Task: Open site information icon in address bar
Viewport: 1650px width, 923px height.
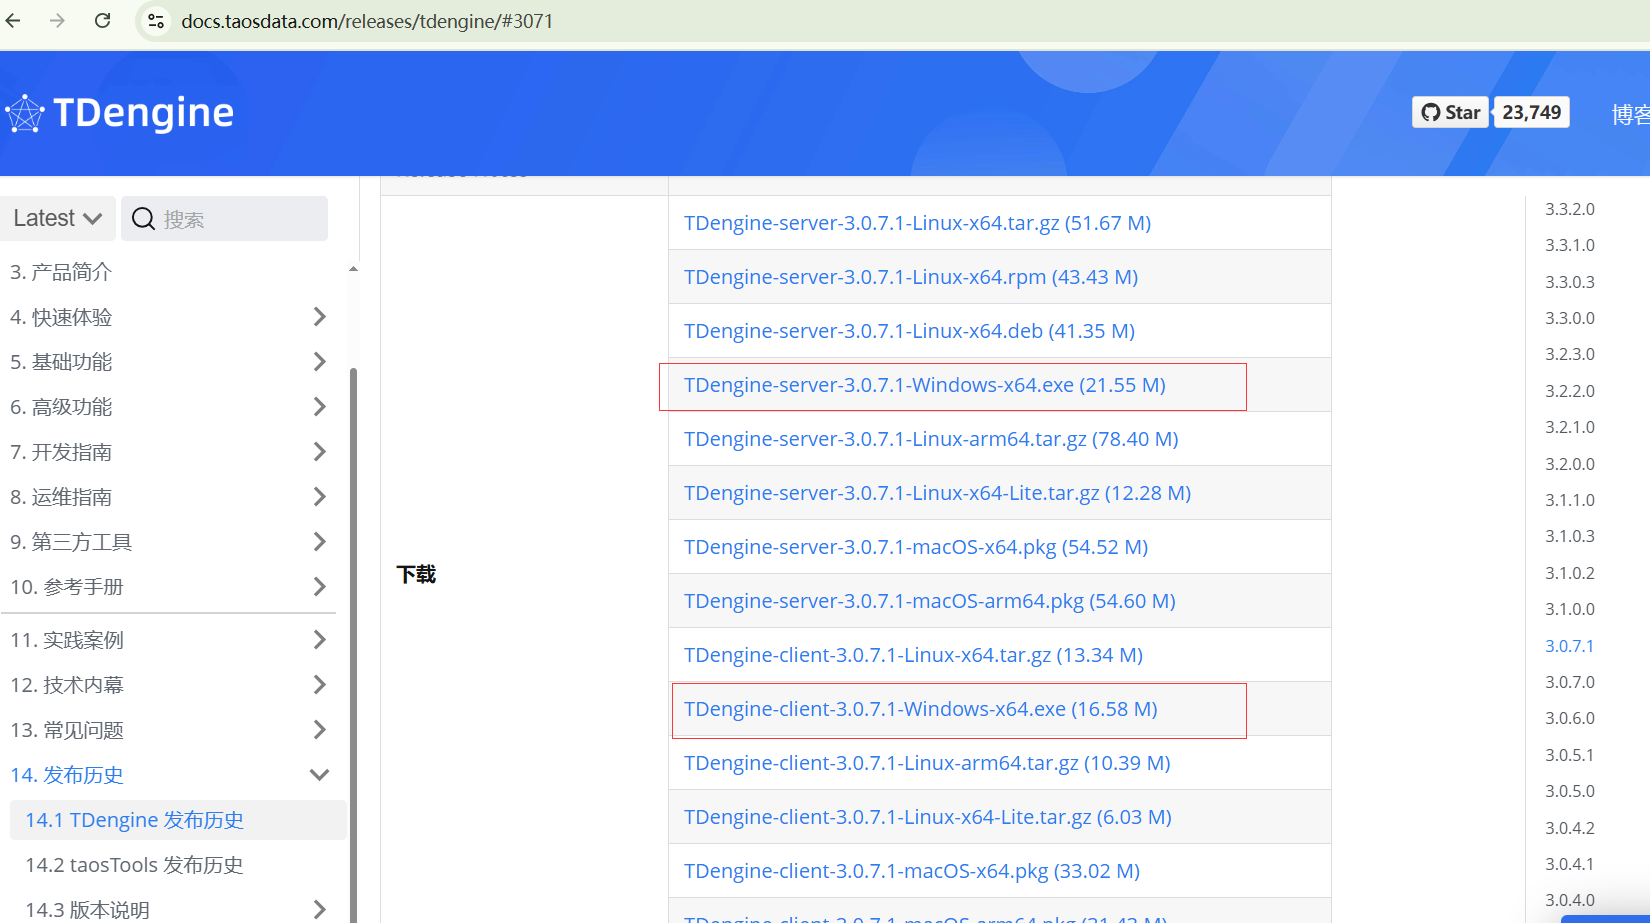Action: pyautogui.click(x=156, y=21)
